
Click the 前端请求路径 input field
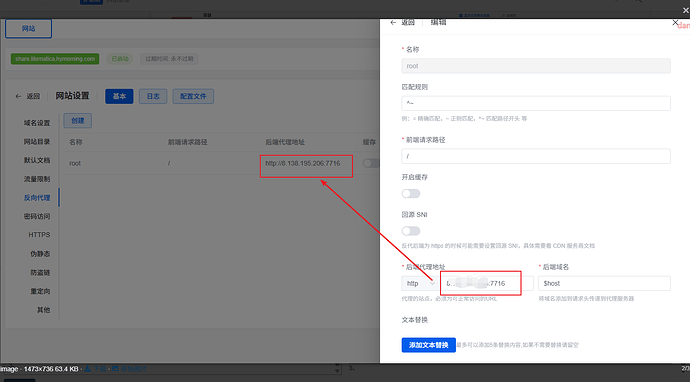[536, 156]
